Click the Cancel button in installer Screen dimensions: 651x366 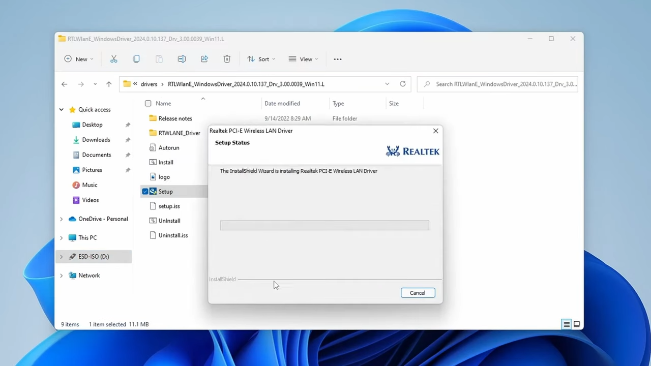click(x=418, y=293)
